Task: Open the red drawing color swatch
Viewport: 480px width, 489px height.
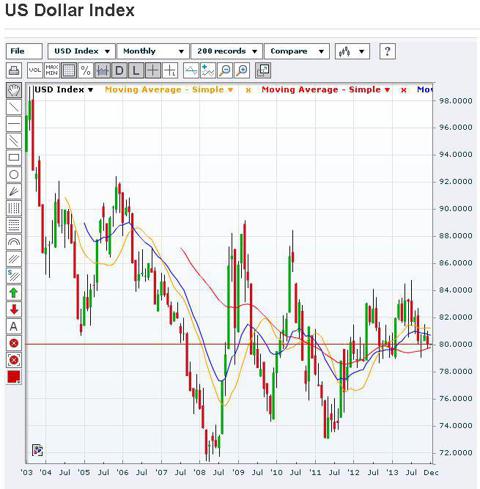Action: click(x=14, y=377)
